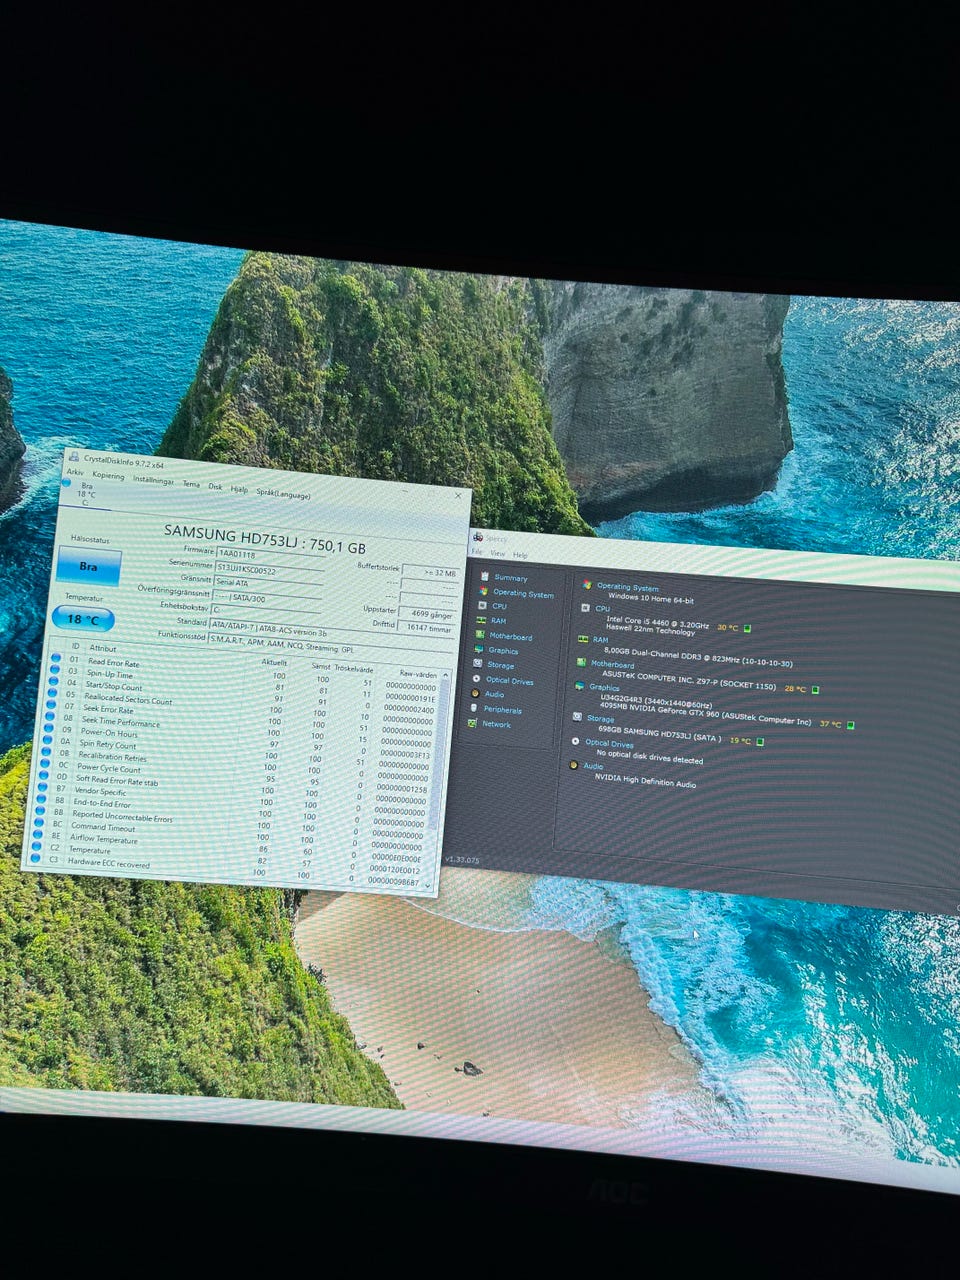Open the Arkiv menu in CrystalDiskInfo
Viewport: 960px width, 1280px height.
[74, 472]
